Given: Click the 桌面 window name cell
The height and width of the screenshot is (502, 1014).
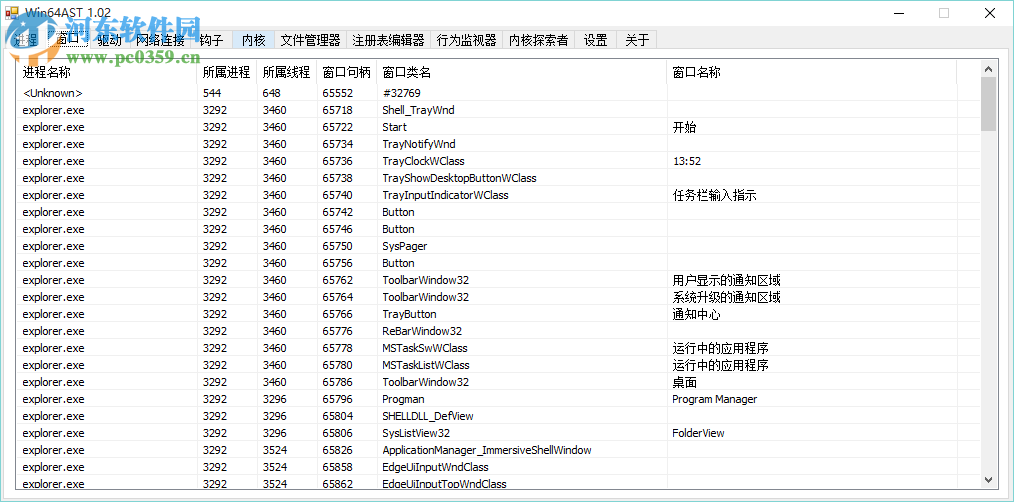Looking at the screenshot, I should pyautogui.click(x=685, y=382).
